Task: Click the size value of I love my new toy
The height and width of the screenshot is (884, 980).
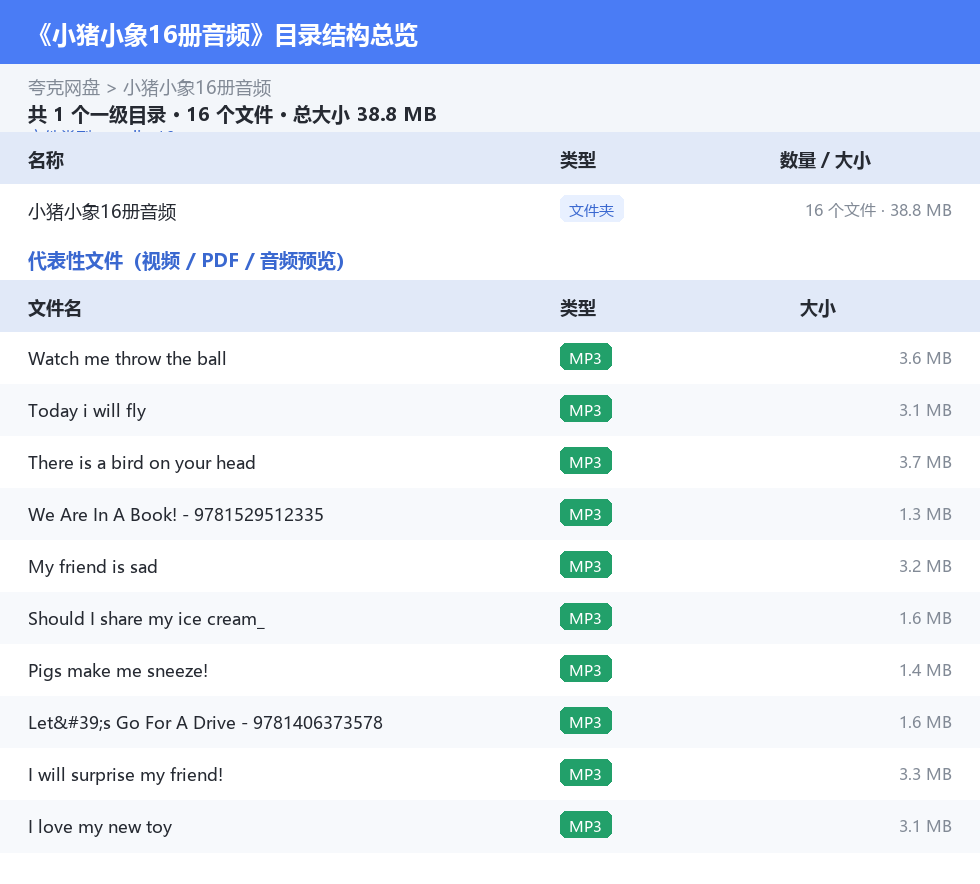Action: (x=925, y=826)
